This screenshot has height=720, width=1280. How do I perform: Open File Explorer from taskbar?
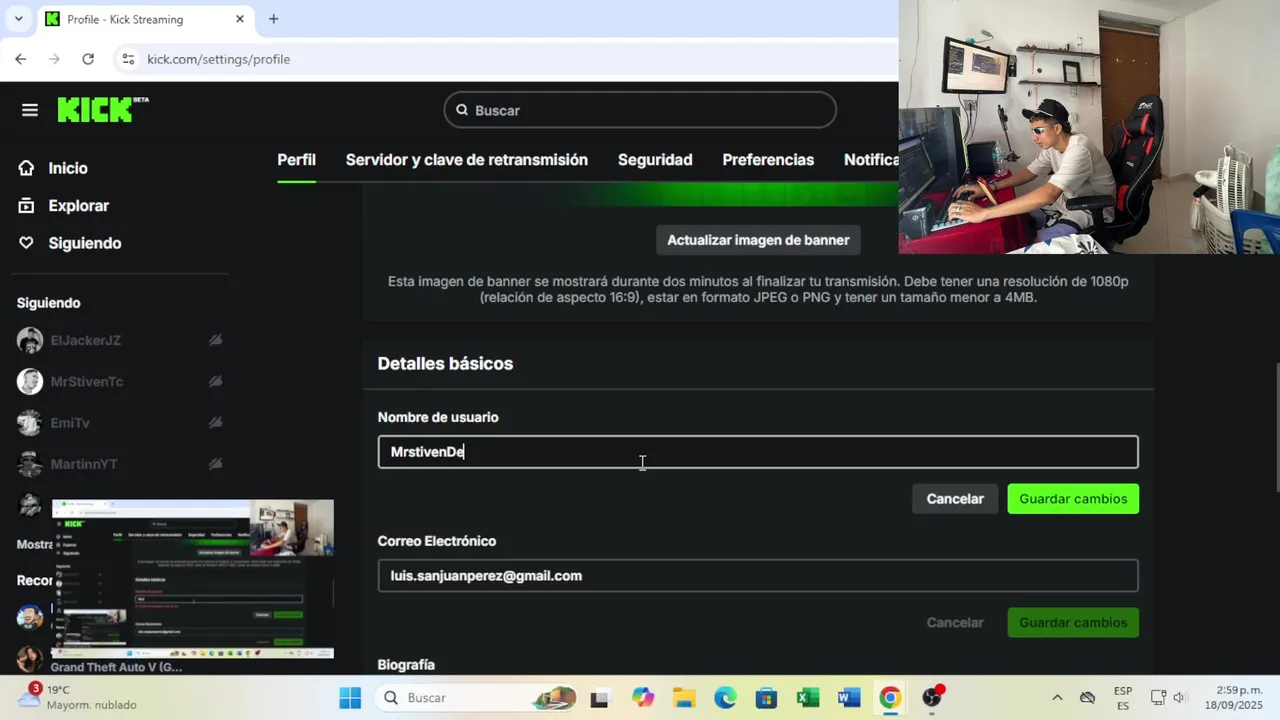(x=684, y=698)
